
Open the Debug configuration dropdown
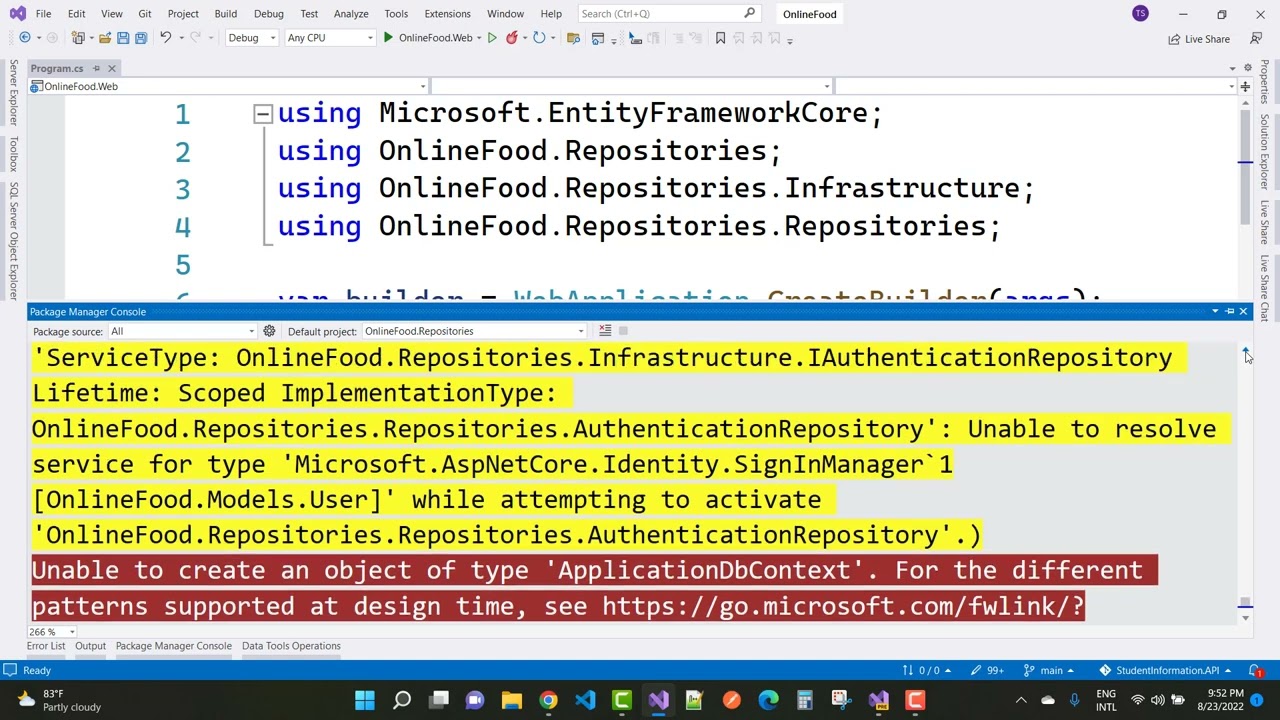coord(251,38)
